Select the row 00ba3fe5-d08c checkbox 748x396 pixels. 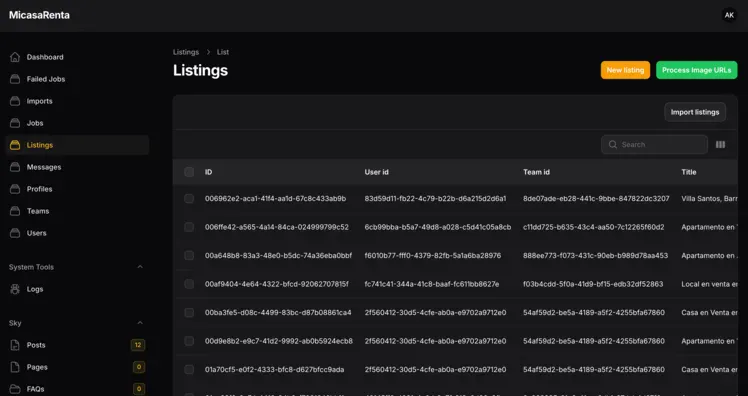click(189, 313)
